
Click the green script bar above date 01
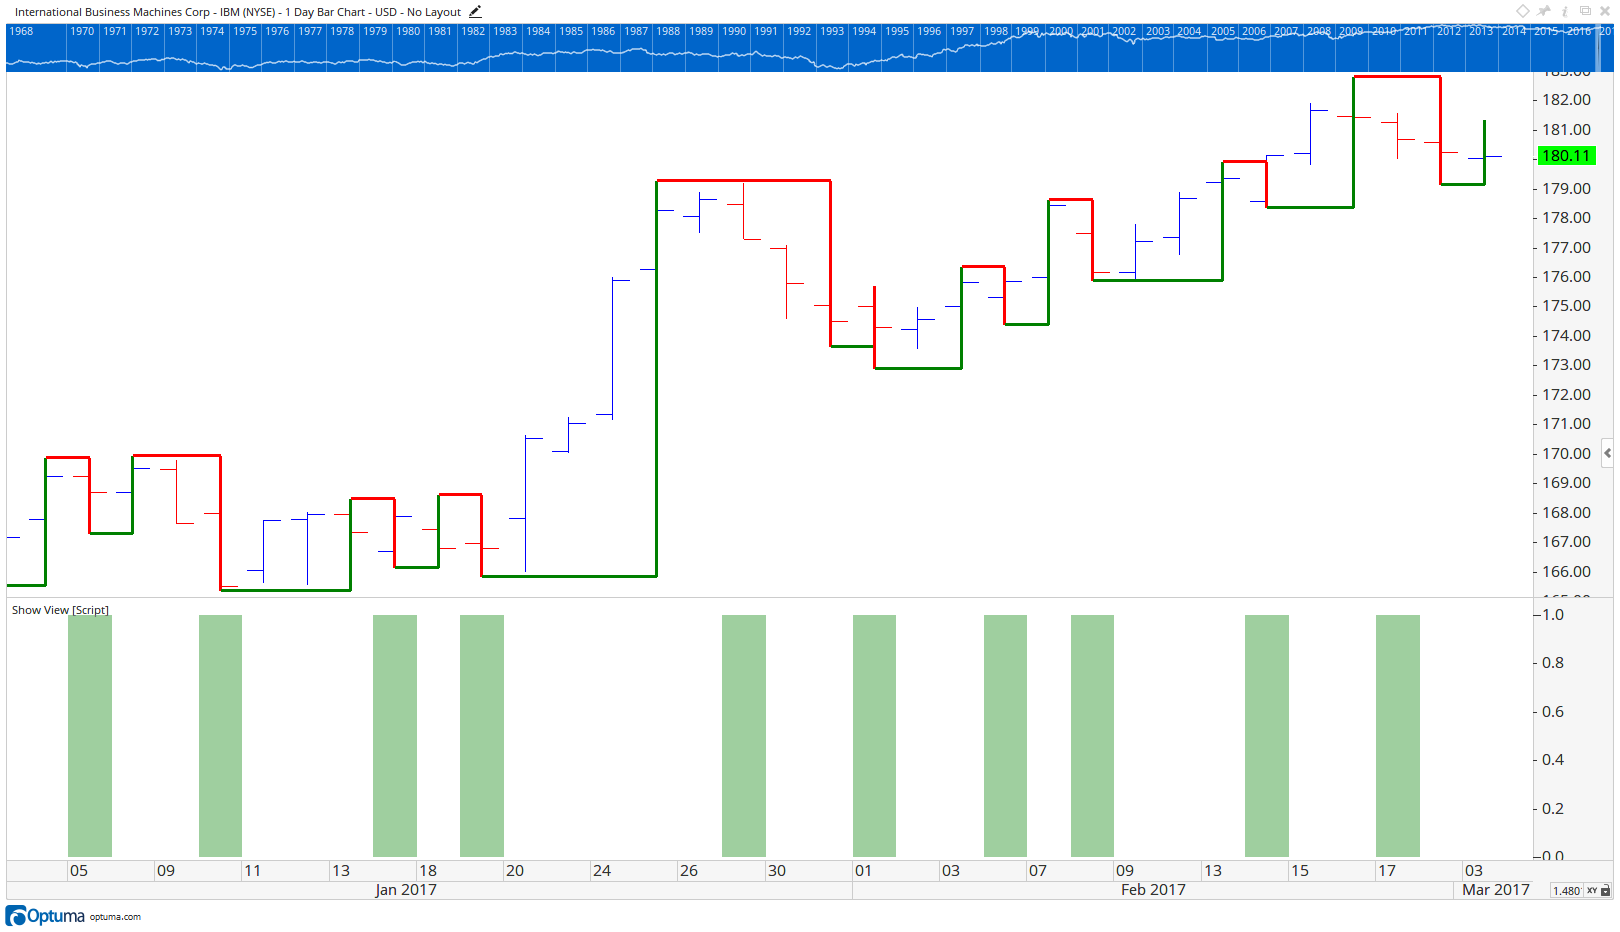[x=875, y=736]
